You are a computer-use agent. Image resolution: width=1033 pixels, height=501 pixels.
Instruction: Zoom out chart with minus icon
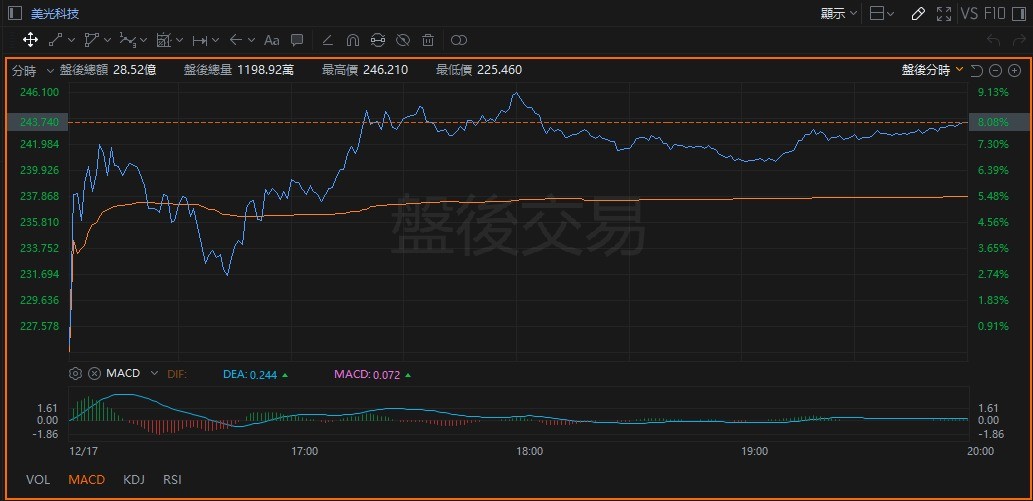[x=996, y=70]
